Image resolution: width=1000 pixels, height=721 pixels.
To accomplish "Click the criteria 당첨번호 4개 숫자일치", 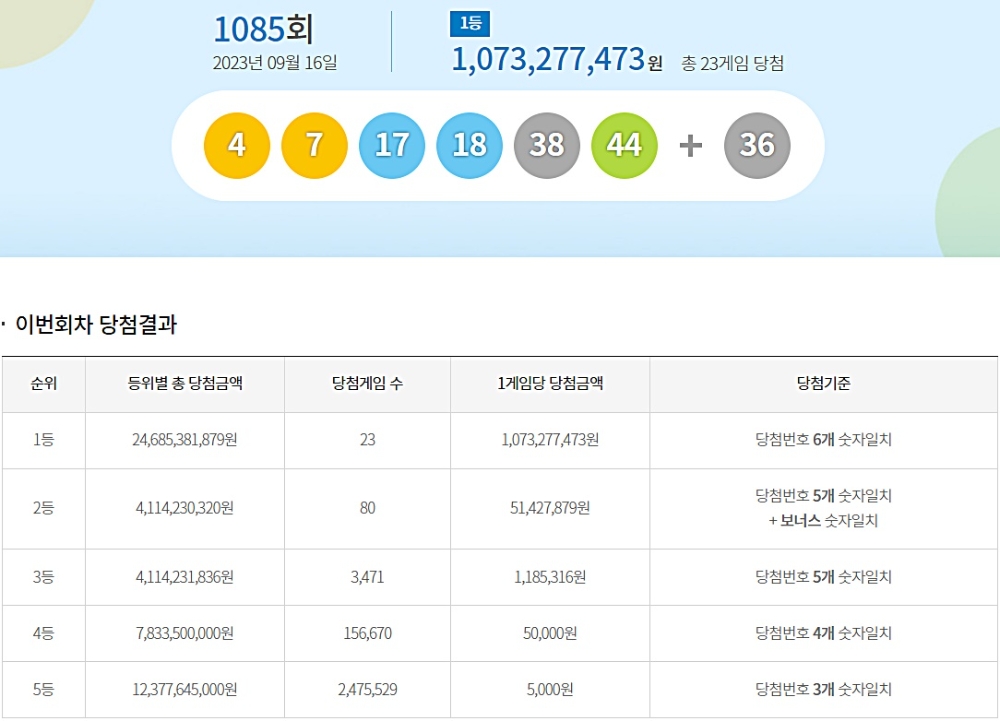I will (x=823, y=634).
